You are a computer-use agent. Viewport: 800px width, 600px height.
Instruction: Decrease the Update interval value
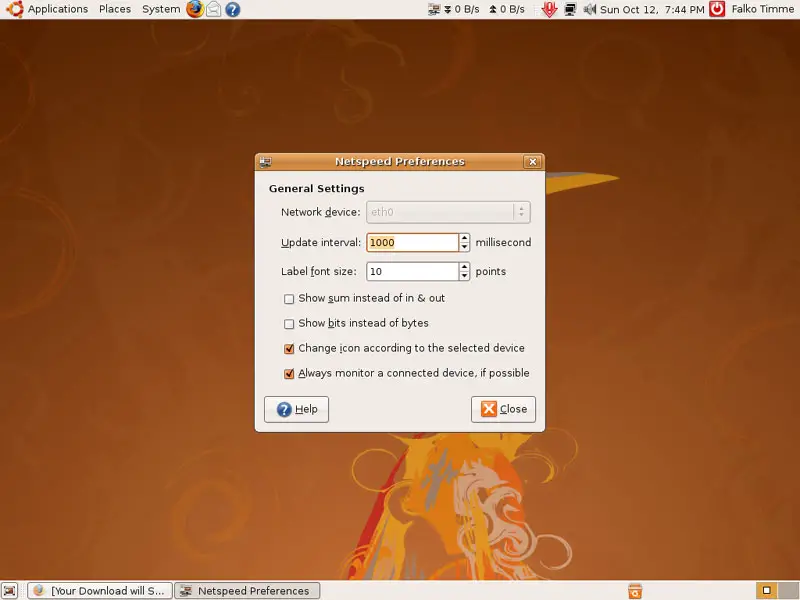[464, 247]
